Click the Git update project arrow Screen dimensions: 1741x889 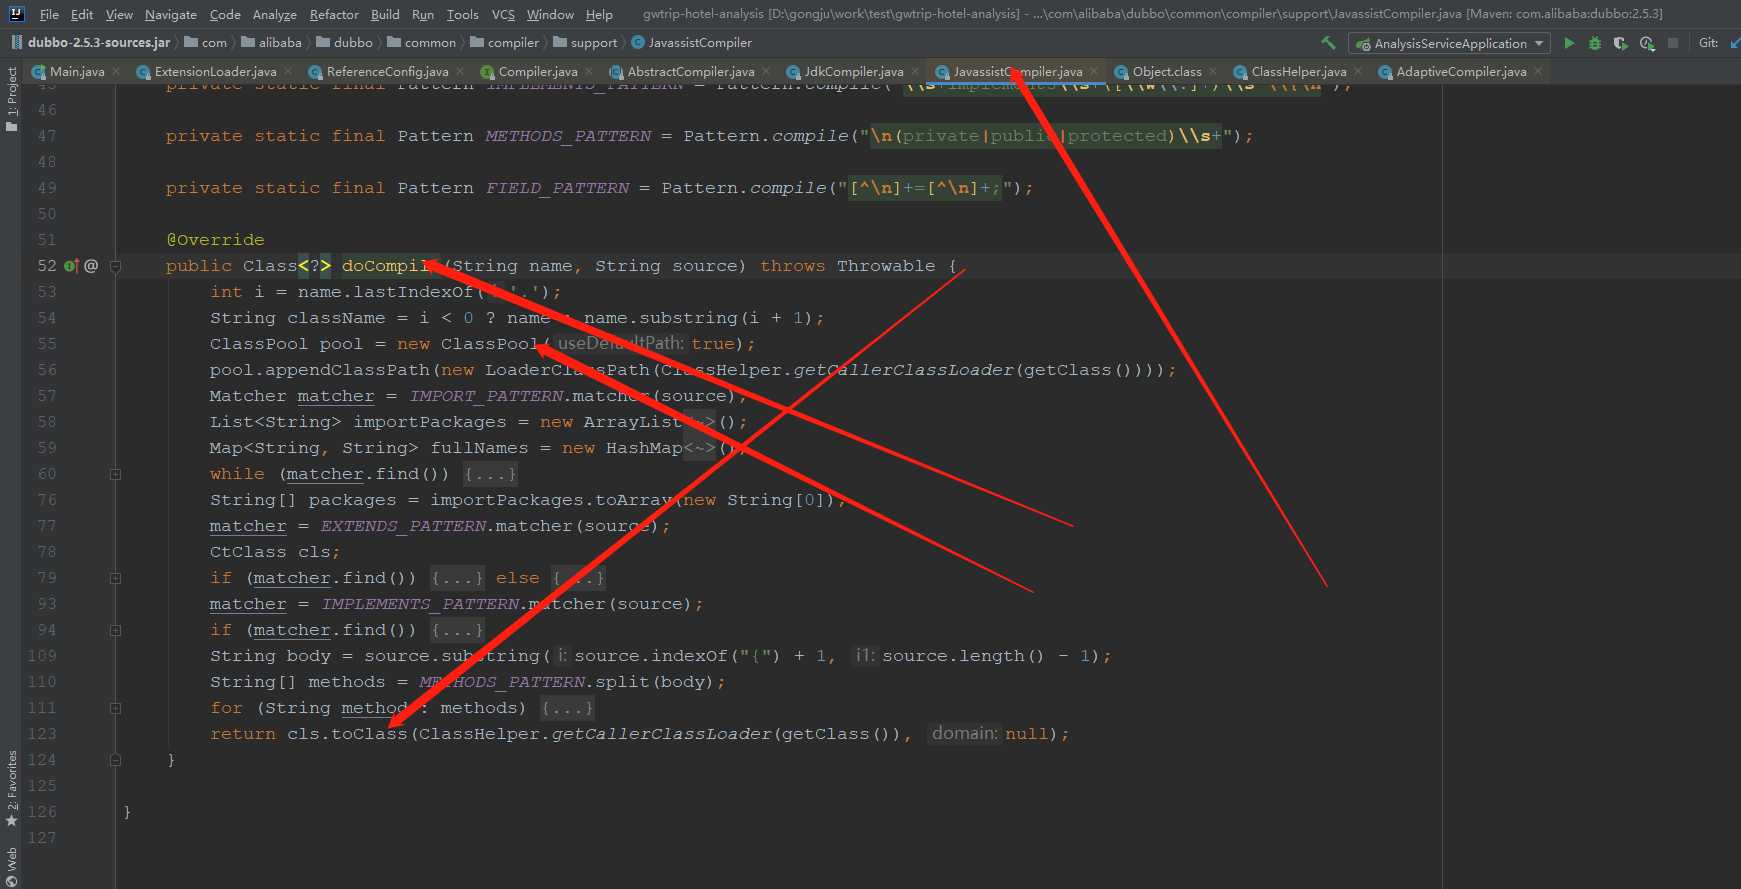pyautogui.click(x=1735, y=43)
